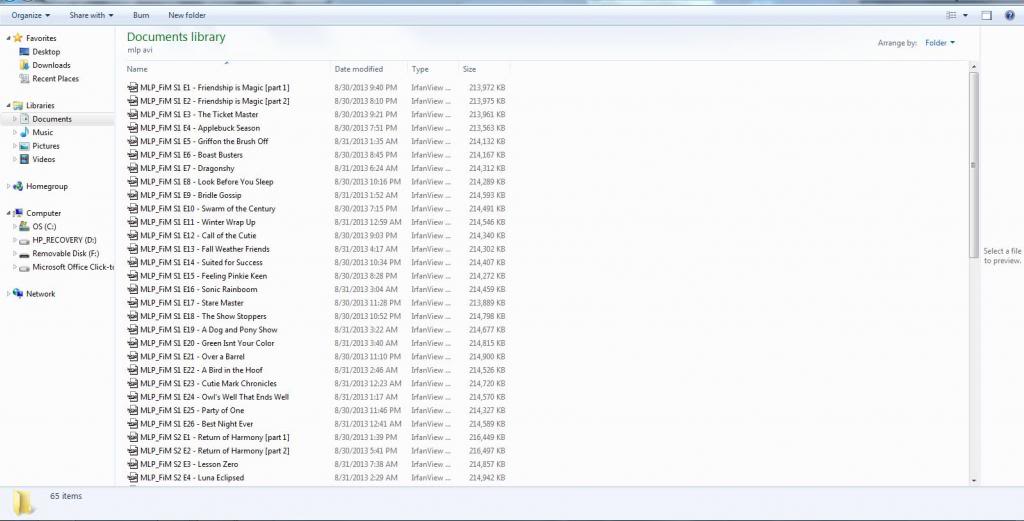Select file icon for S1 E26 Best Night Ever
Image resolution: width=1024 pixels, height=521 pixels.
[x=133, y=424]
